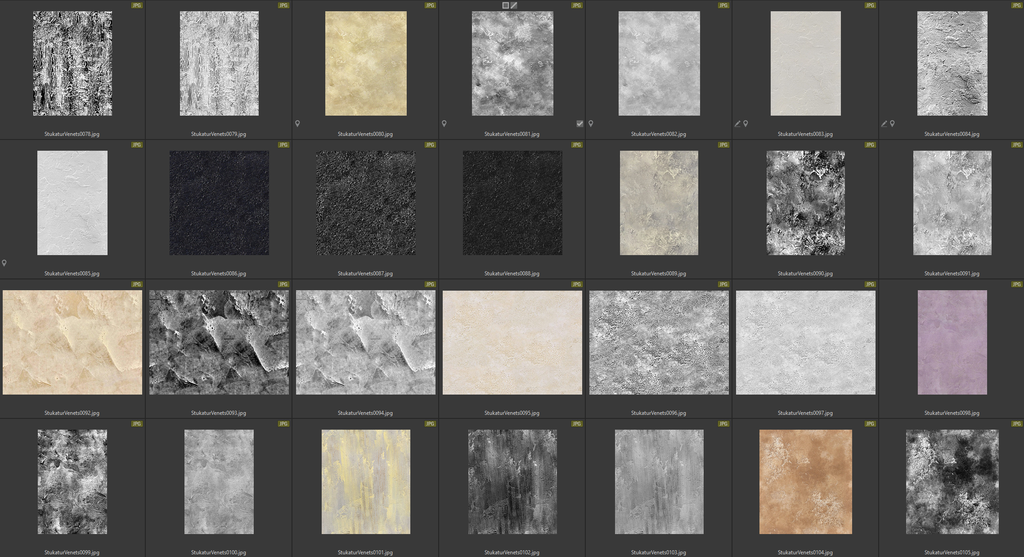Screen dimensions: 1024x557
Task: Click the JPG badge on StukaturVenets0078
Action: pyautogui.click(x=137, y=5)
